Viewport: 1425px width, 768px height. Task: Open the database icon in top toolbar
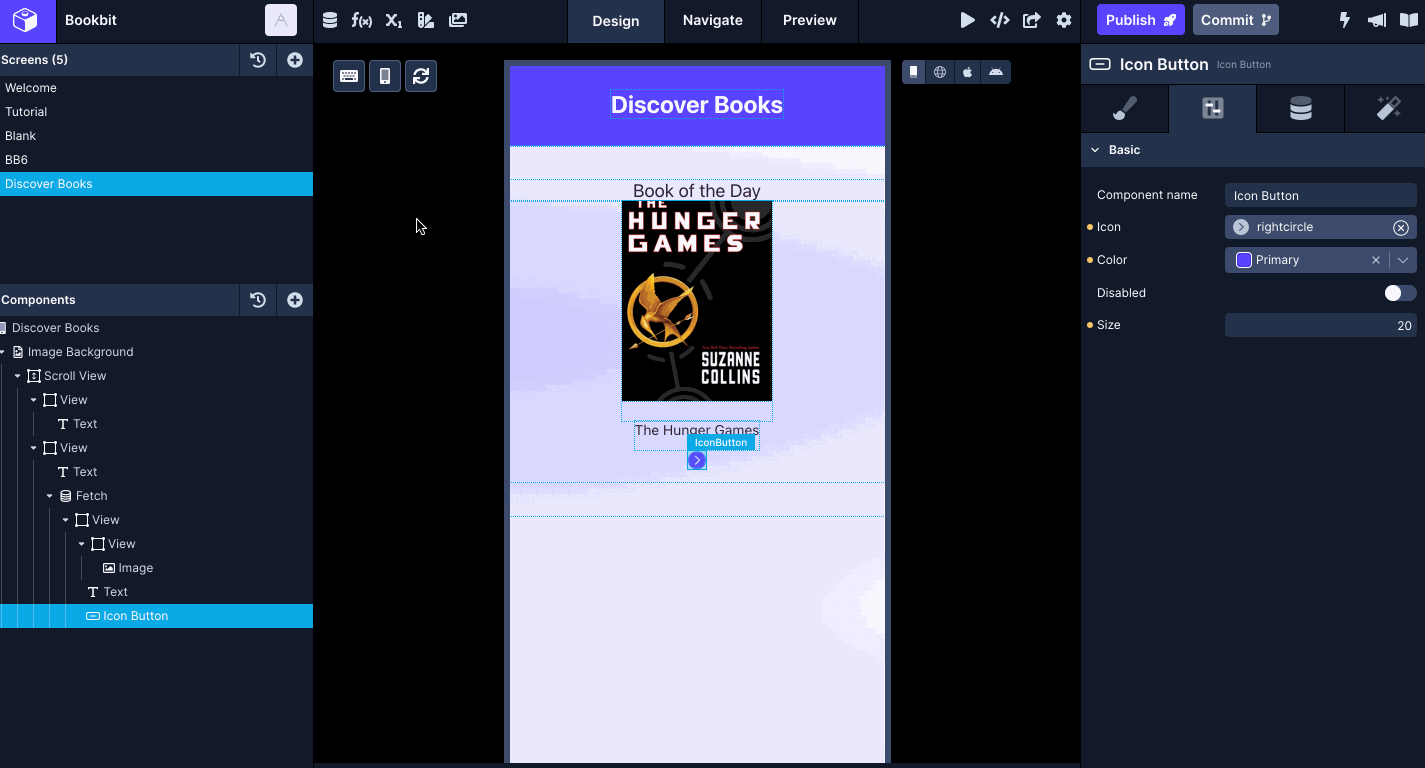coord(330,20)
